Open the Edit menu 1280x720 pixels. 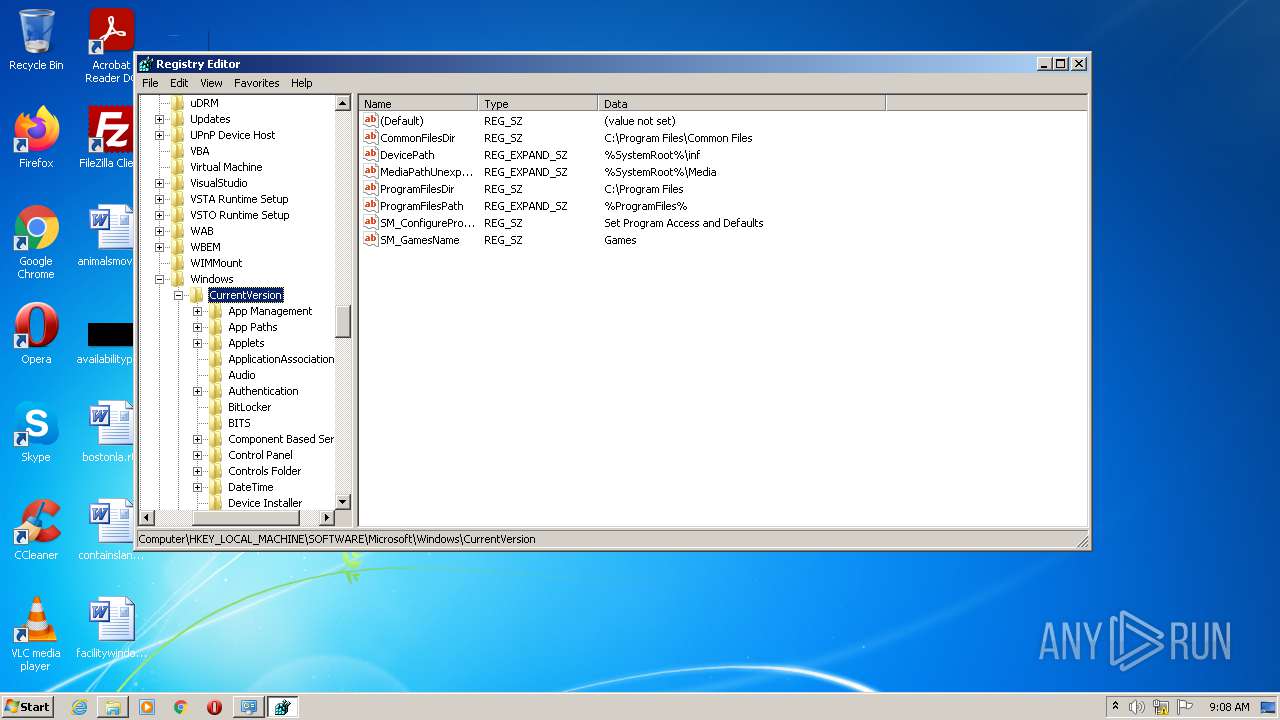pos(179,83)
